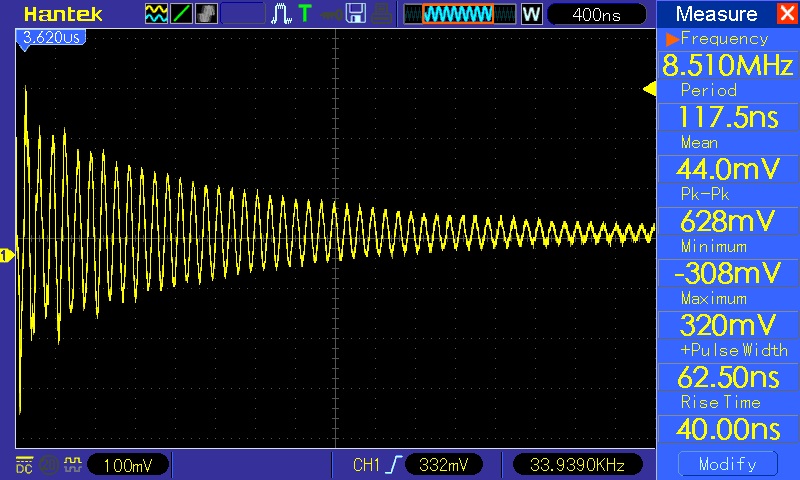The width and height of the screenshot is (800, 480).
Task: Click the DC coupling icon
Action: click(x=24, y=465)
